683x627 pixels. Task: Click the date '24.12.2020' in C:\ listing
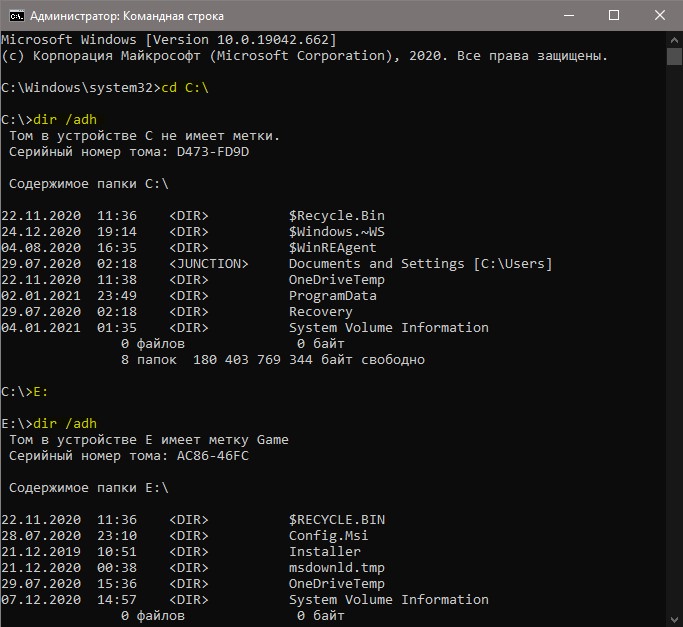(41, 231)
